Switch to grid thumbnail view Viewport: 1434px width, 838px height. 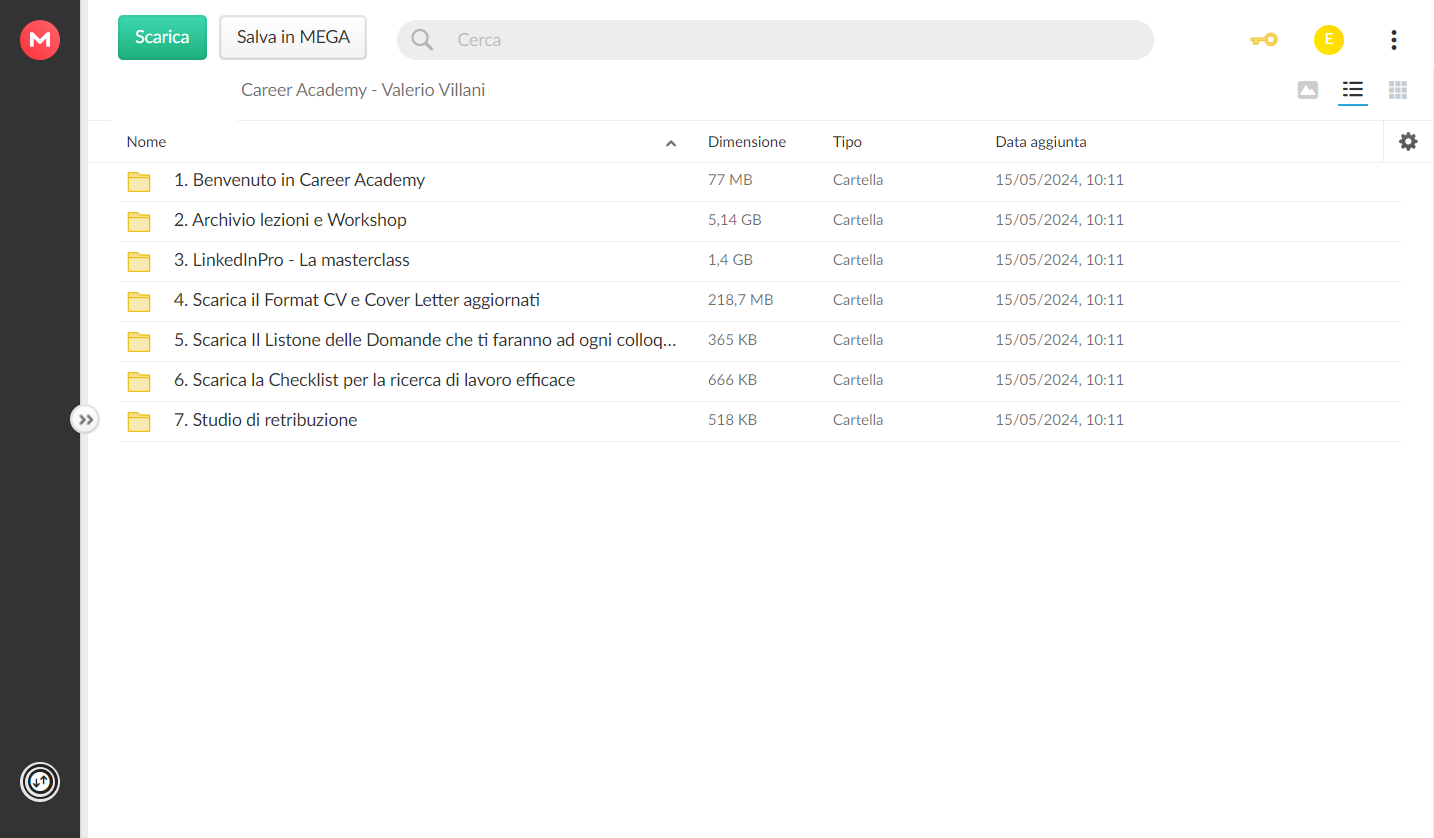tap(1398, 90)
